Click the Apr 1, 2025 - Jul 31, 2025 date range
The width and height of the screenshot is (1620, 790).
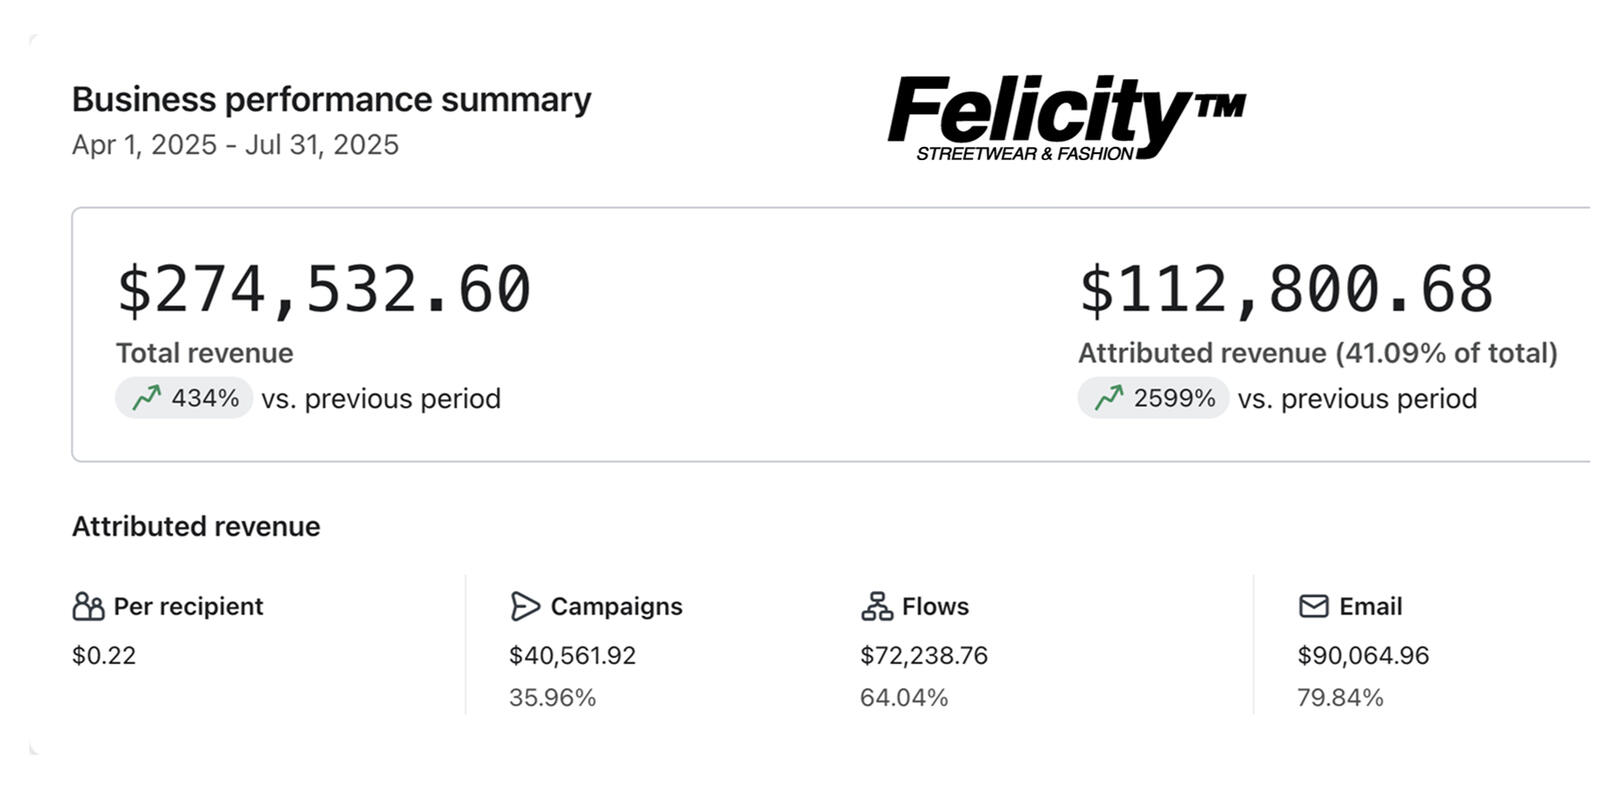pyautogui.click(x=235, y=145)
